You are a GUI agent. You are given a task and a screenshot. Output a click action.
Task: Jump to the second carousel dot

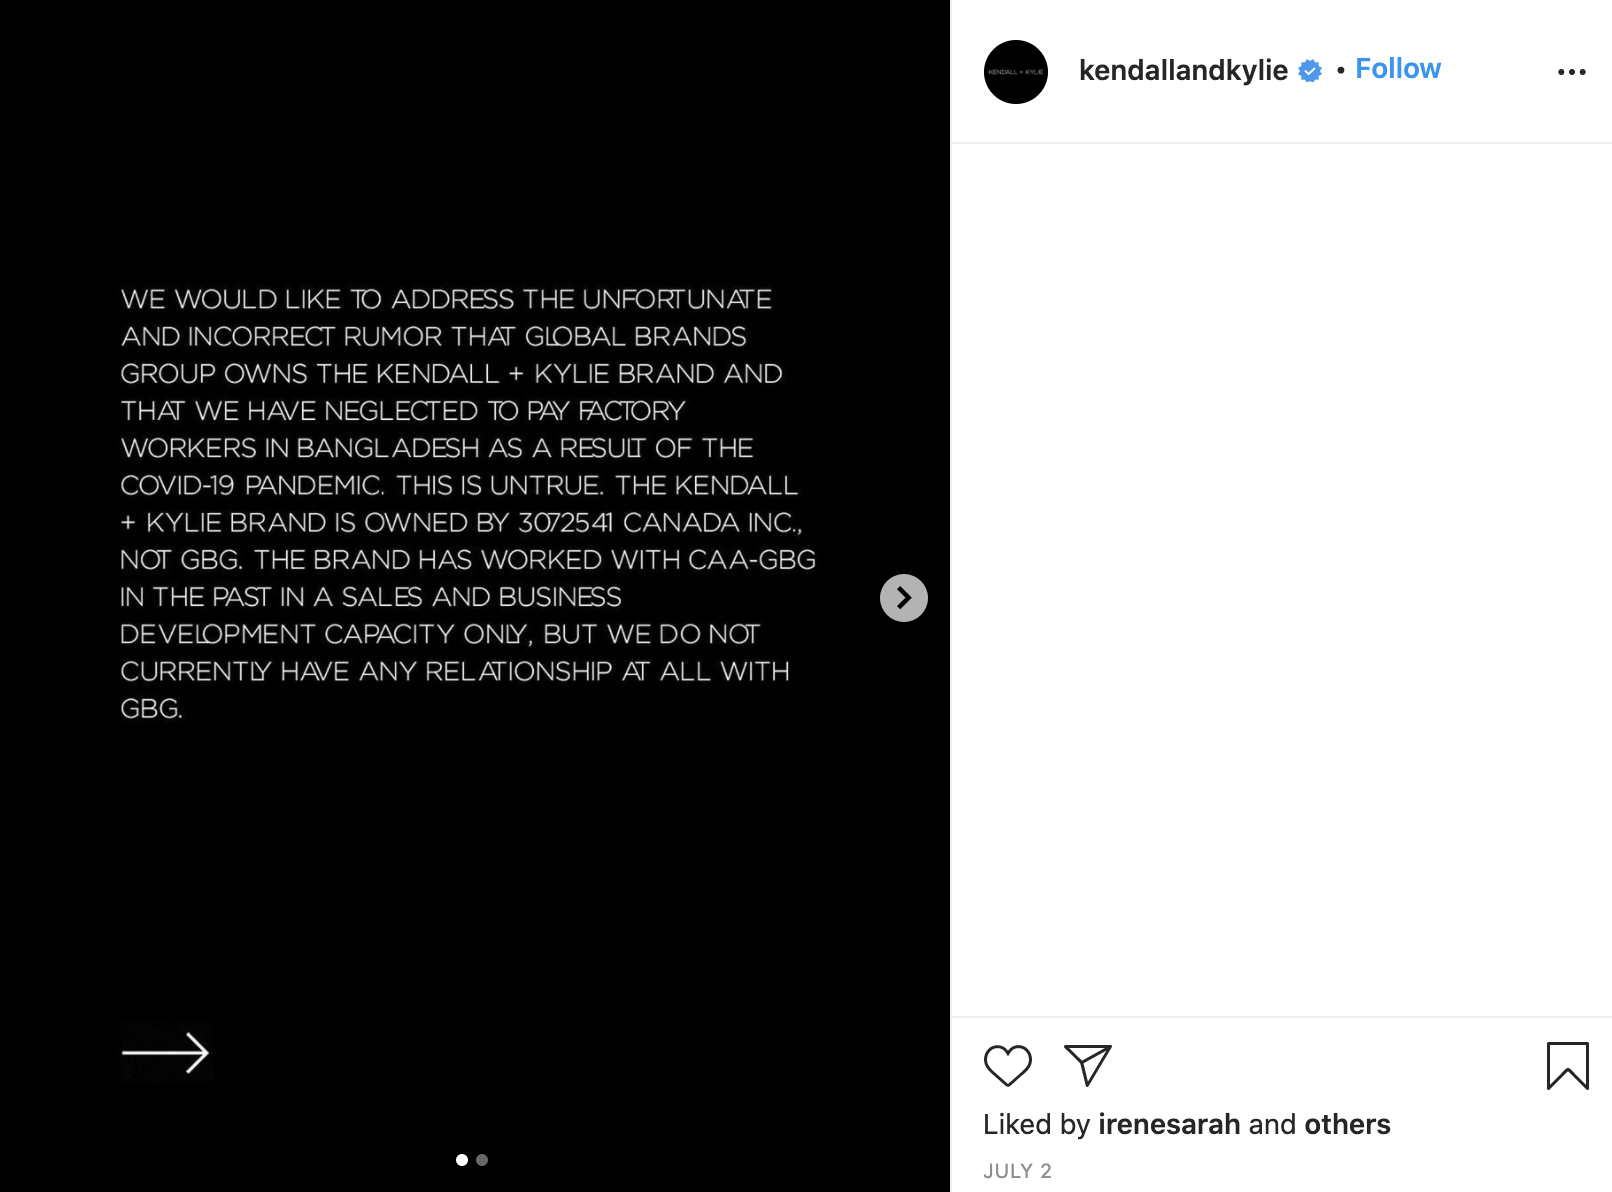482,1160
